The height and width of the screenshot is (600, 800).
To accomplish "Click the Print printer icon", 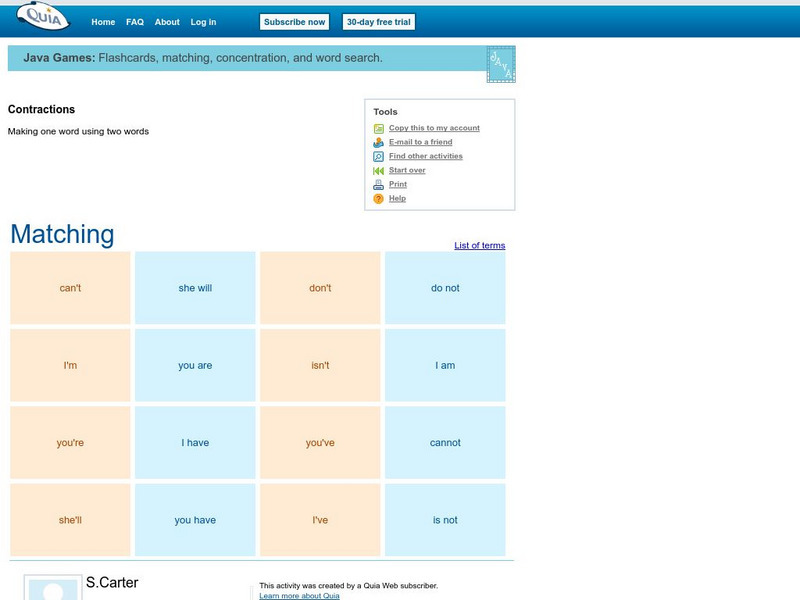I will pyautogui.click(x=378, y=184).
